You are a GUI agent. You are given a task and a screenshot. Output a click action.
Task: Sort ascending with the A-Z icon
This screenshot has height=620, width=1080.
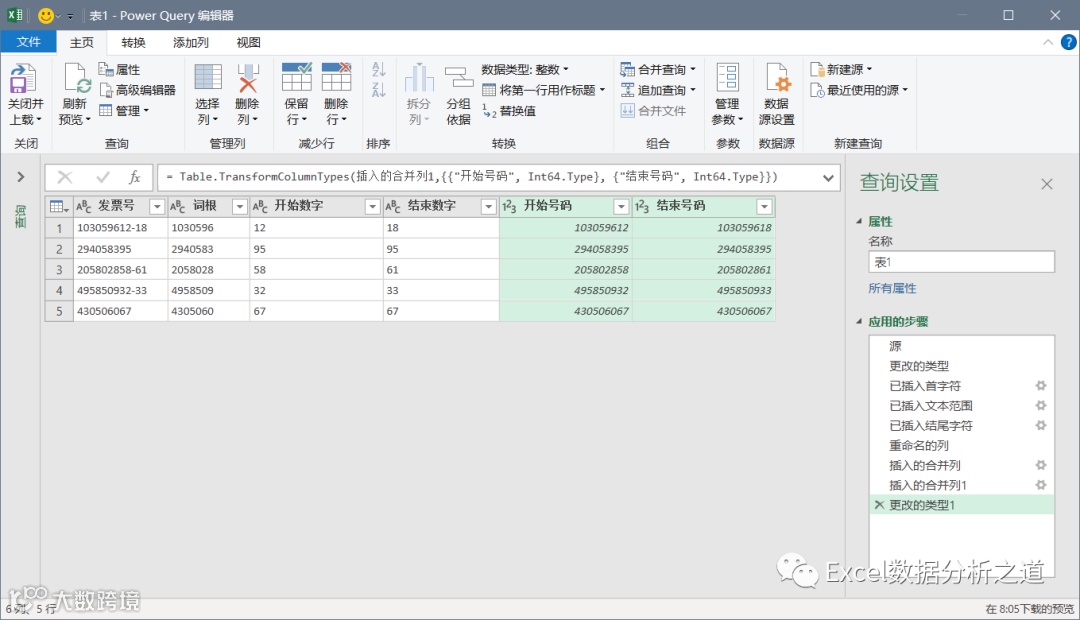click(x=379, y=70)
